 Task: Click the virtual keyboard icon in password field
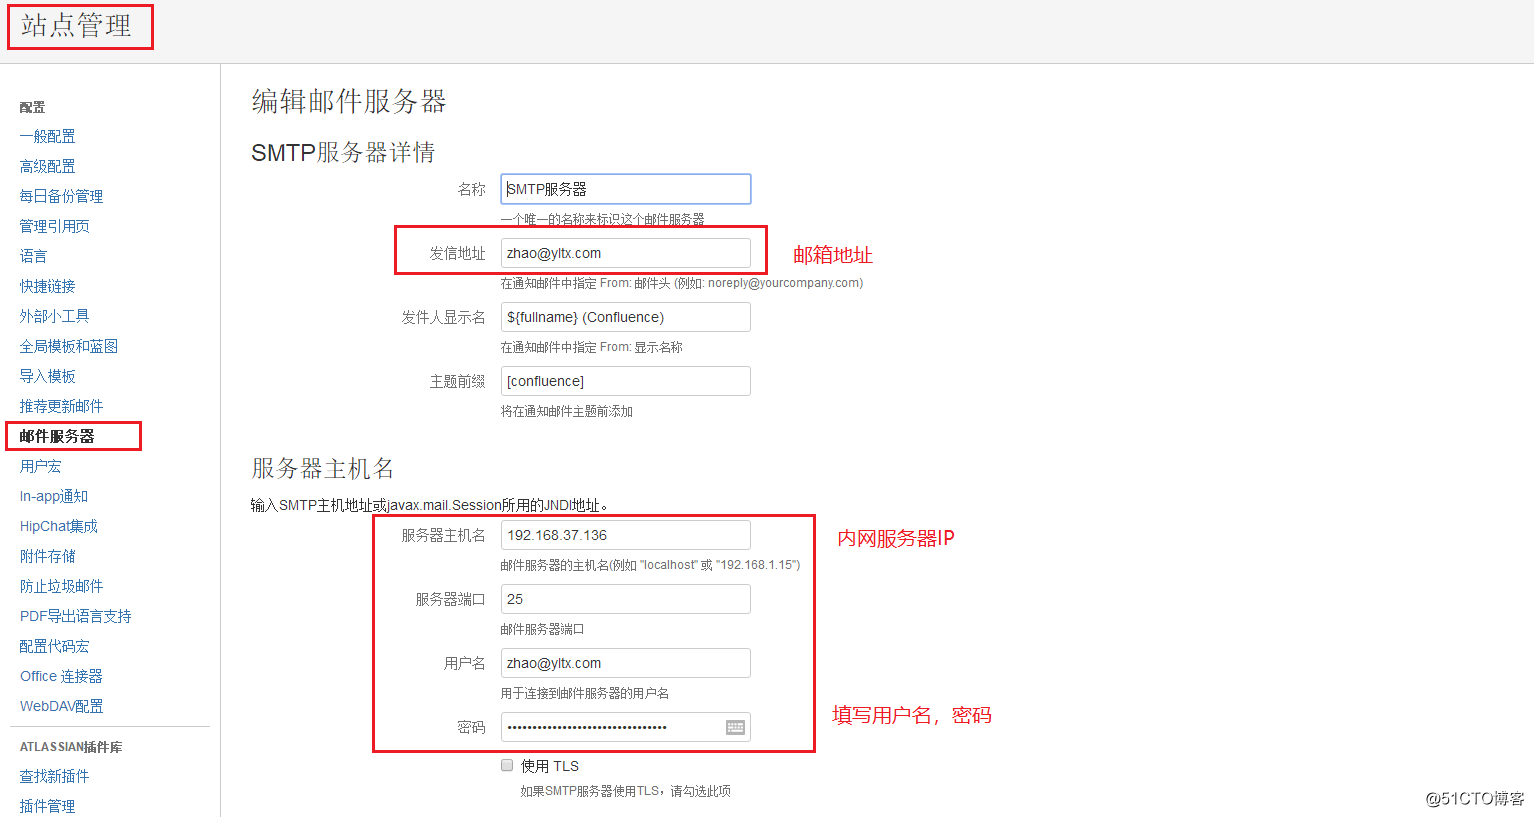pos(735,727)
